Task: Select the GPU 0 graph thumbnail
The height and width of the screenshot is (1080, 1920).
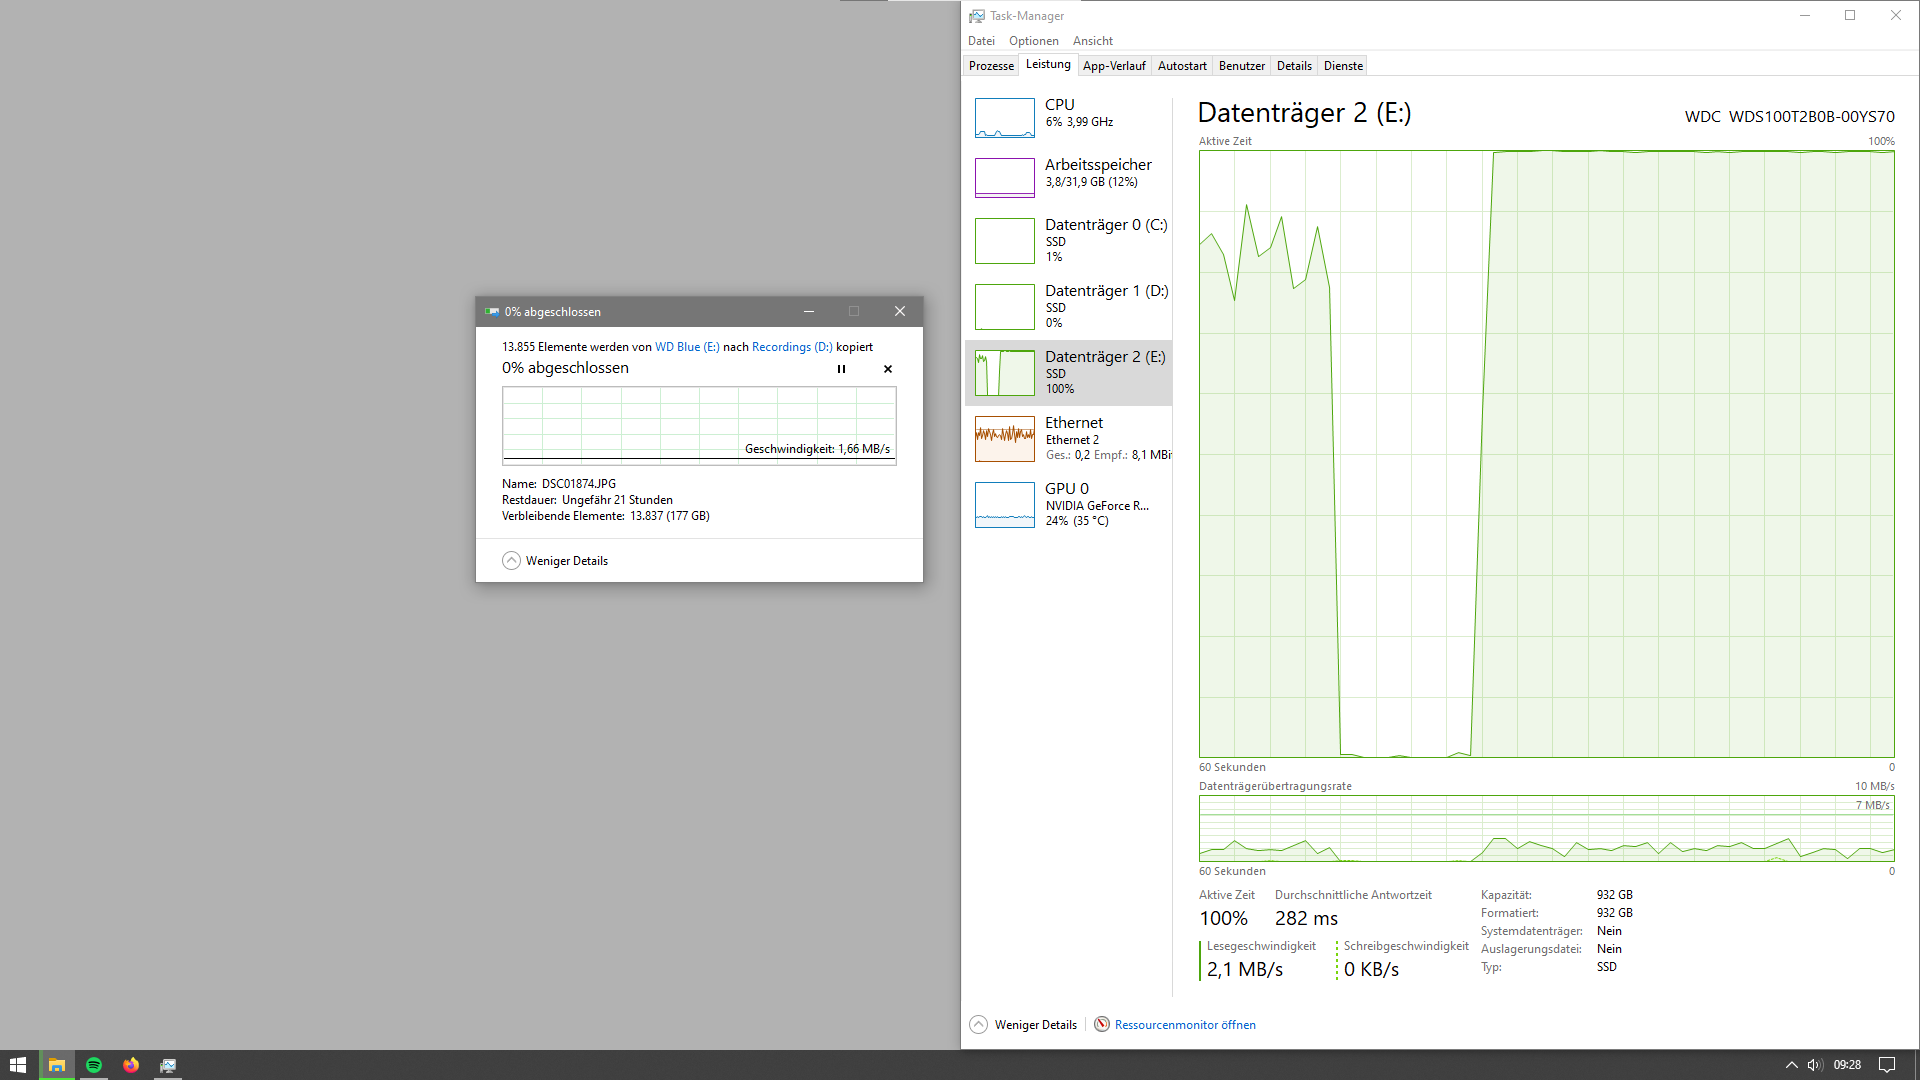Action: (x=1004, y=505)
